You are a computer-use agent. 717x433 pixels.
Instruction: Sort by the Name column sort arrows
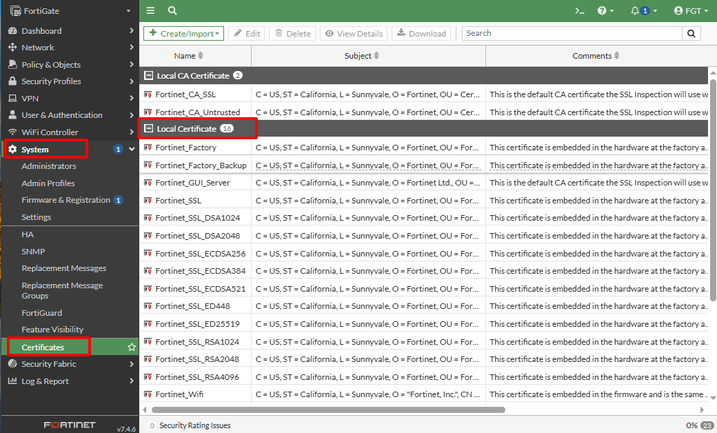pyautogui.click(x=201, y=56)
